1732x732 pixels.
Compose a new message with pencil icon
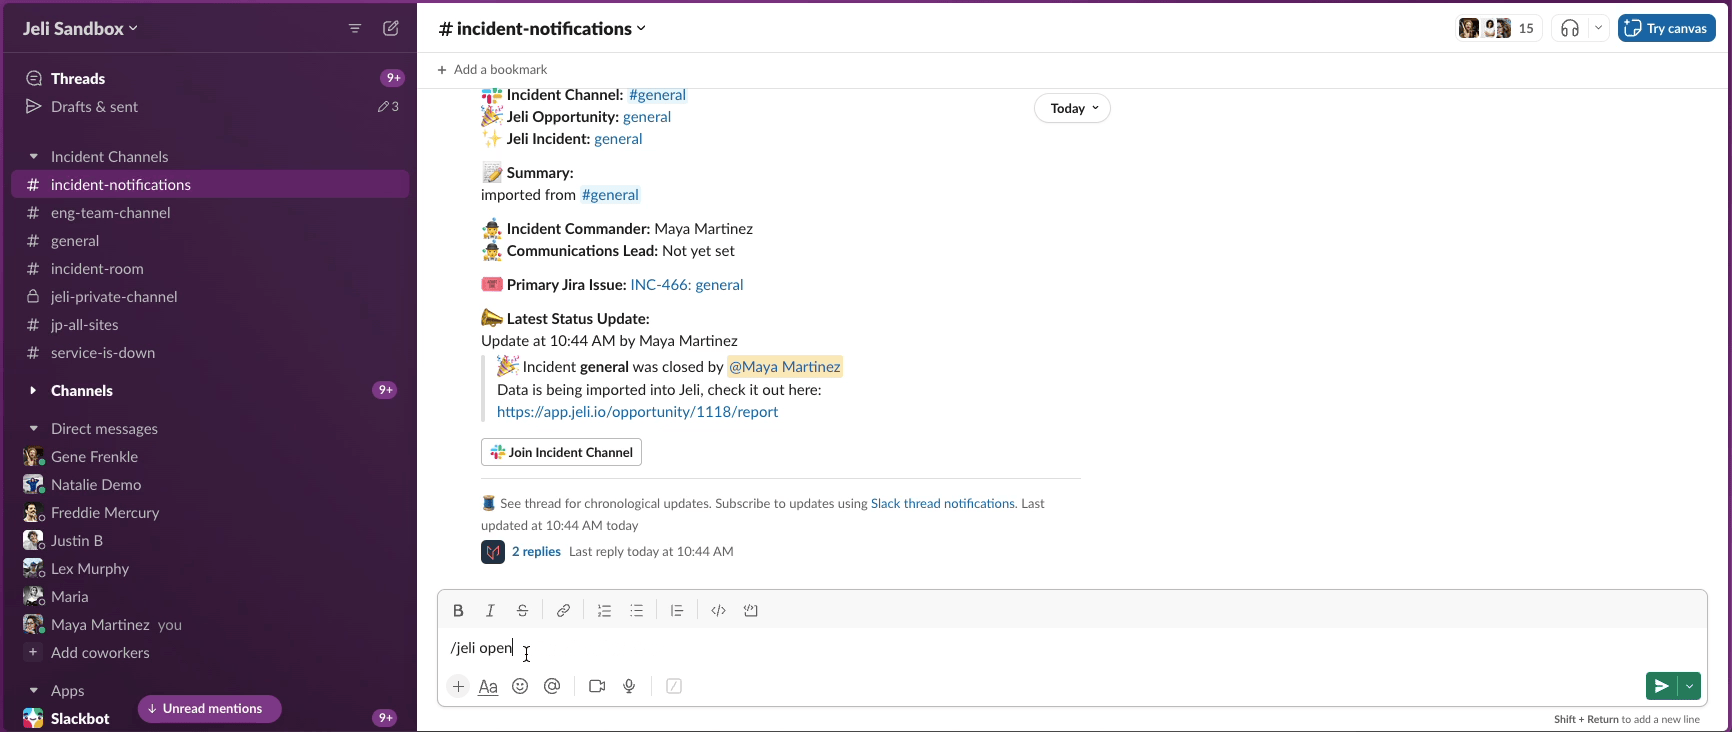click(391, 28)
